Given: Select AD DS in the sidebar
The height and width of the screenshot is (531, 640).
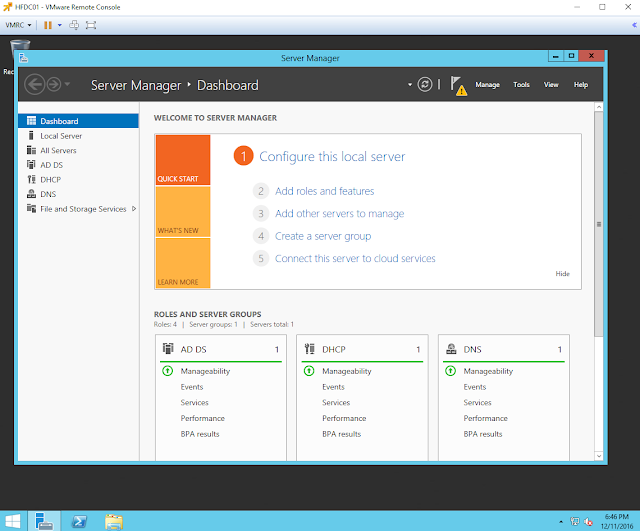Looking at the screenshot, I should pos(78,165).
